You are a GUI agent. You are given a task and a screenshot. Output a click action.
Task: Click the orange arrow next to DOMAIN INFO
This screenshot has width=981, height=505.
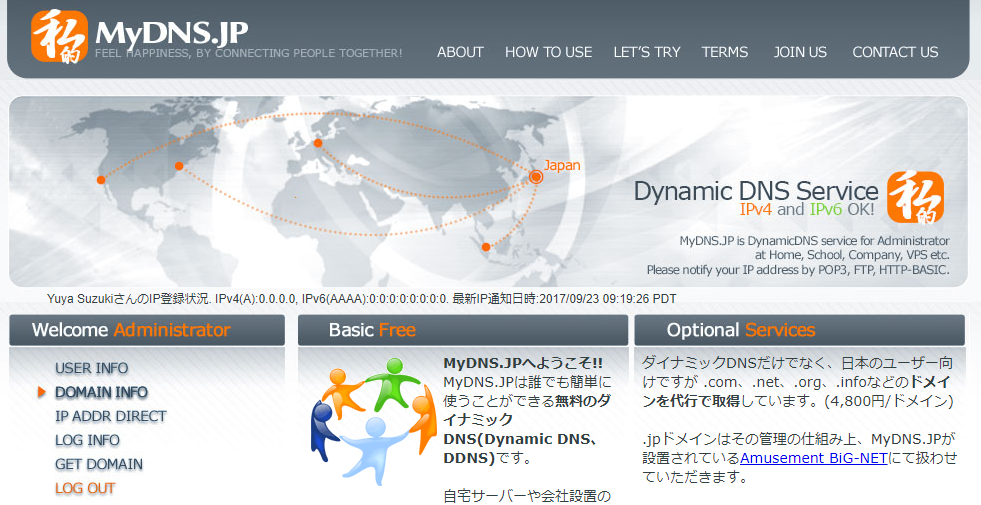(42, 392)
